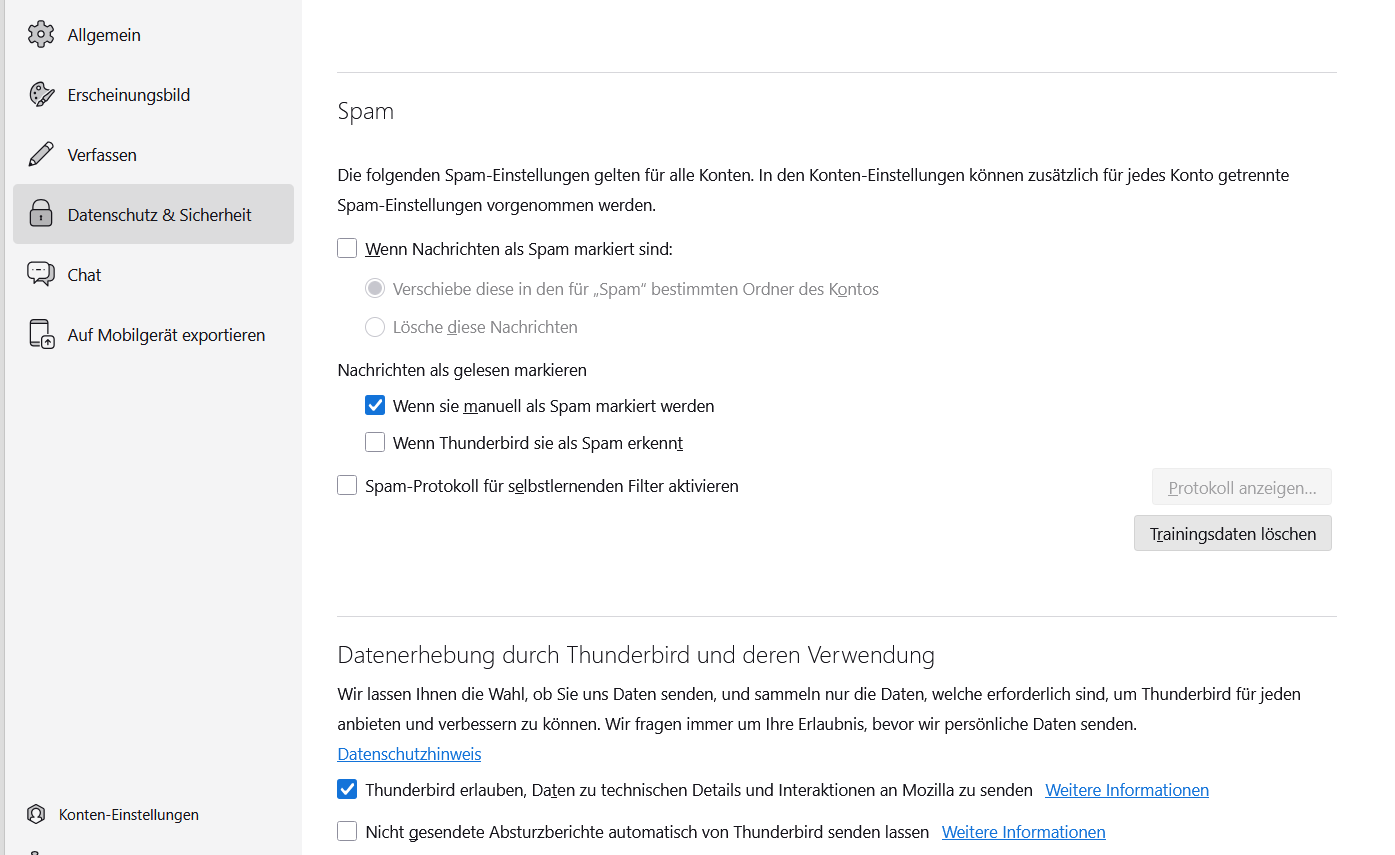Check automatic sending of Absturzberichte

(347, 832)
